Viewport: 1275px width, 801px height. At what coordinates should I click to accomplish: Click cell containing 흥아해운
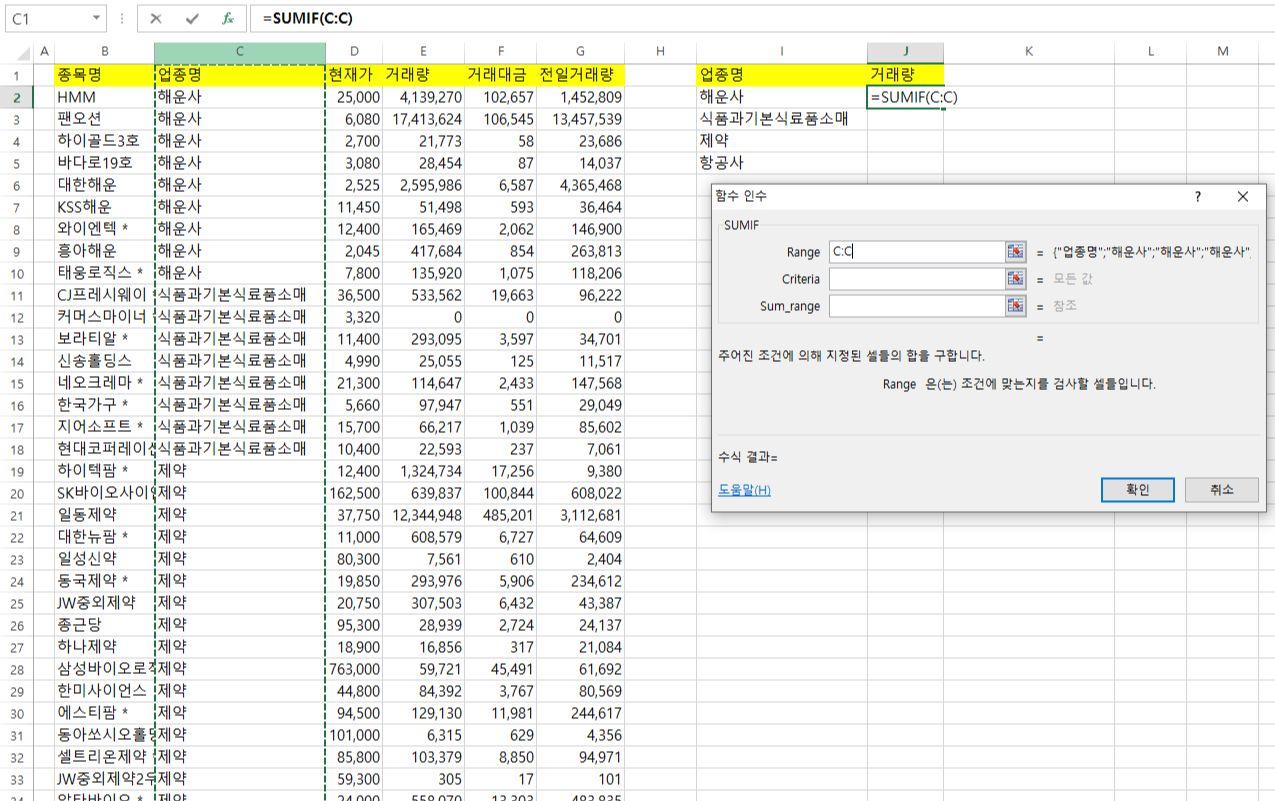tap(104, 251)
